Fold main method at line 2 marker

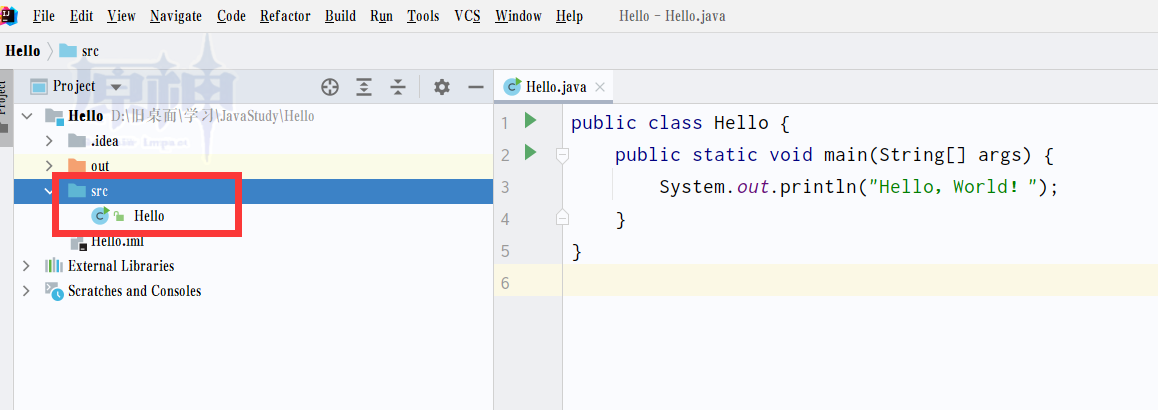pos(562,155)
